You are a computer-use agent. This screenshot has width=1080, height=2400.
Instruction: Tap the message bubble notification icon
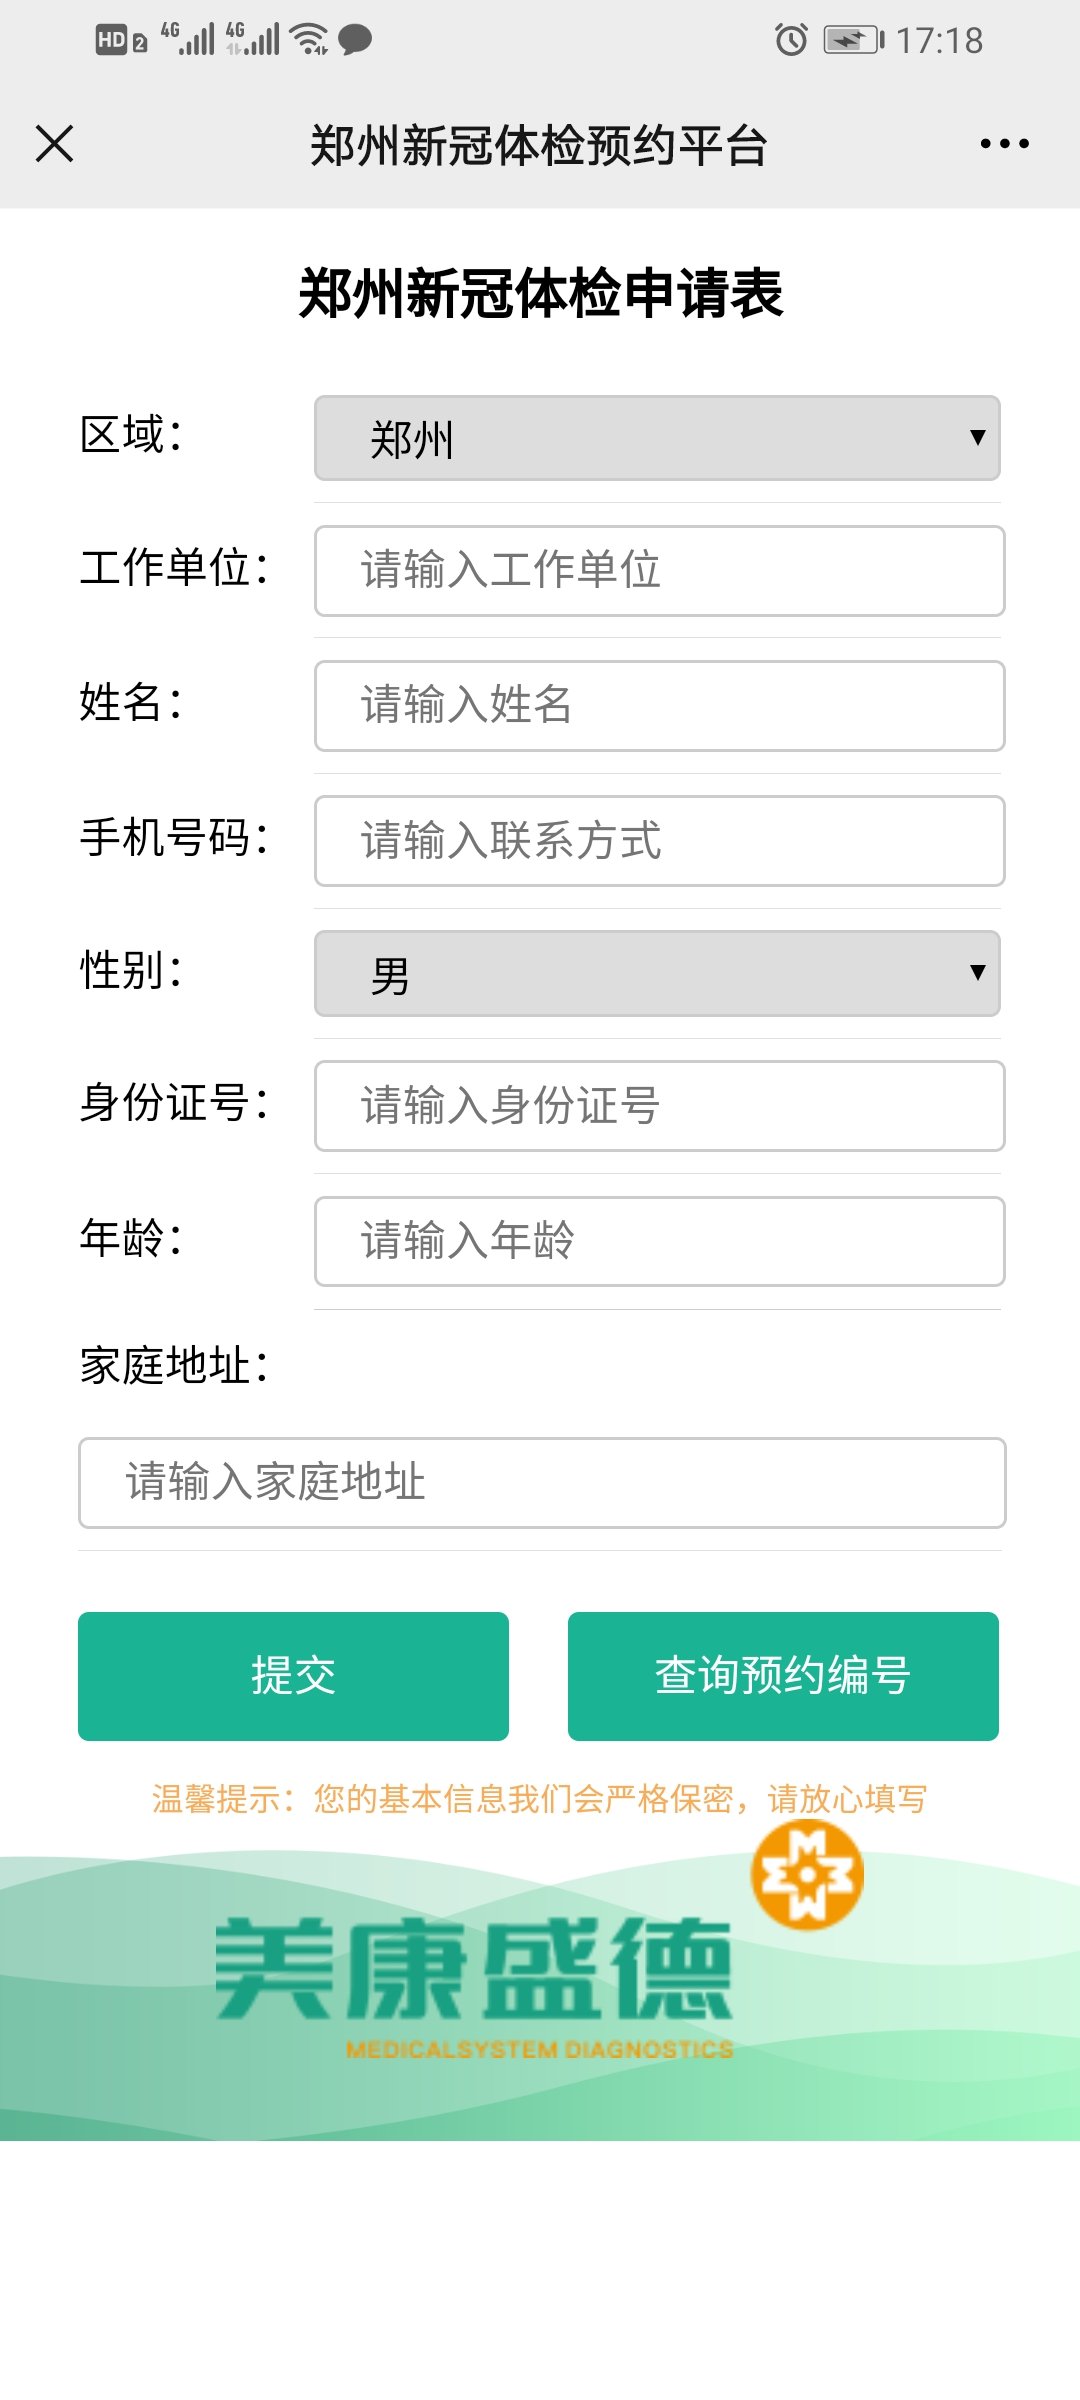click(x=355, y=40)
